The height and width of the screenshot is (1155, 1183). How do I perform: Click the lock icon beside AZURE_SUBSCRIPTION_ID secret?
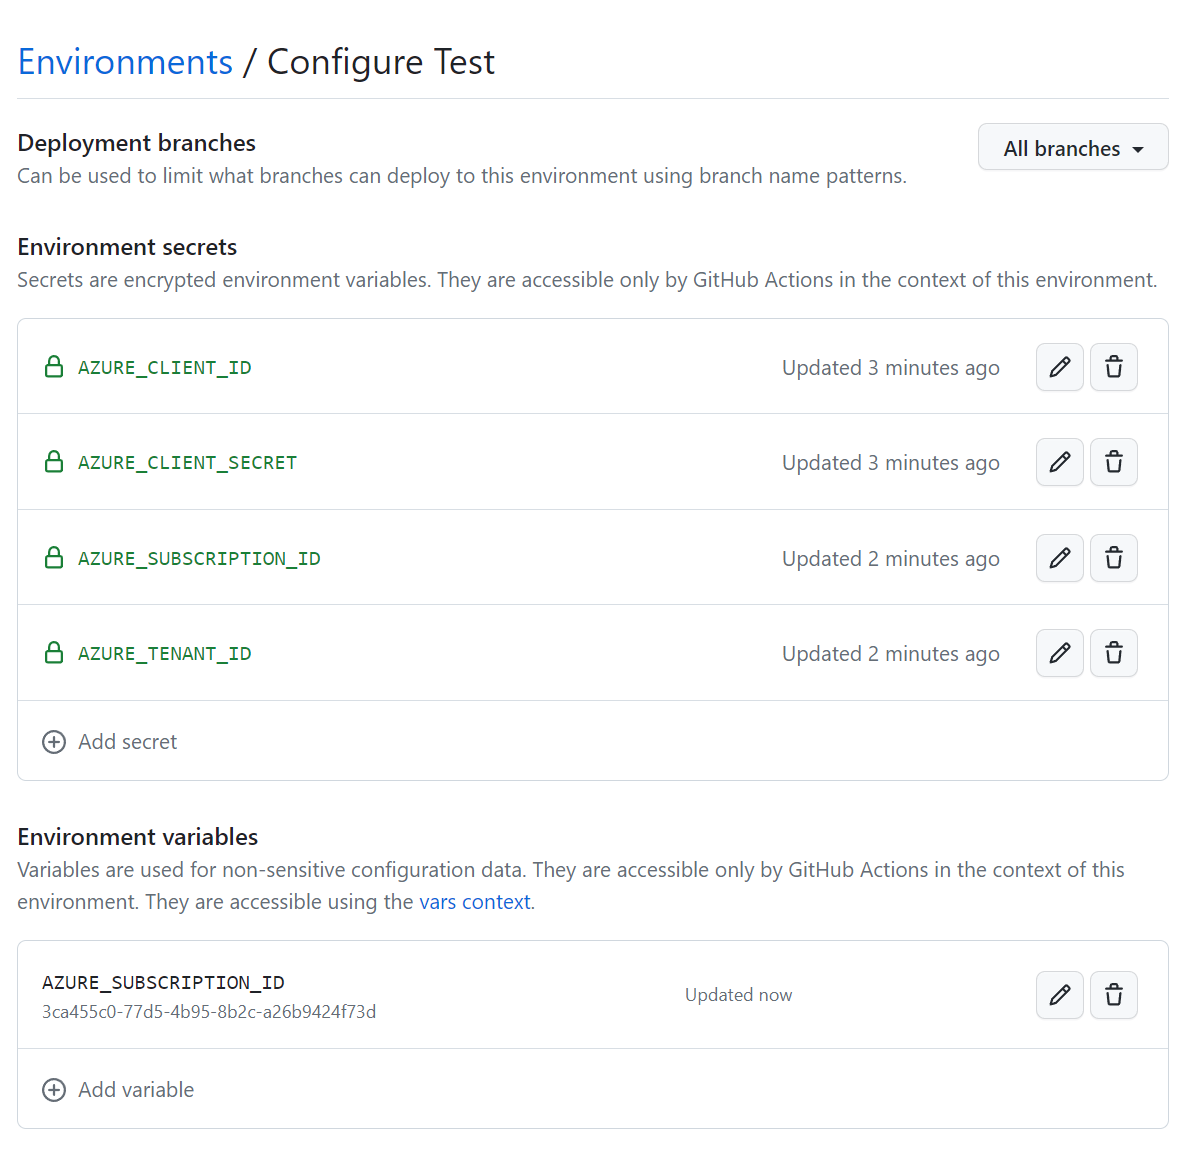point(54,558)
